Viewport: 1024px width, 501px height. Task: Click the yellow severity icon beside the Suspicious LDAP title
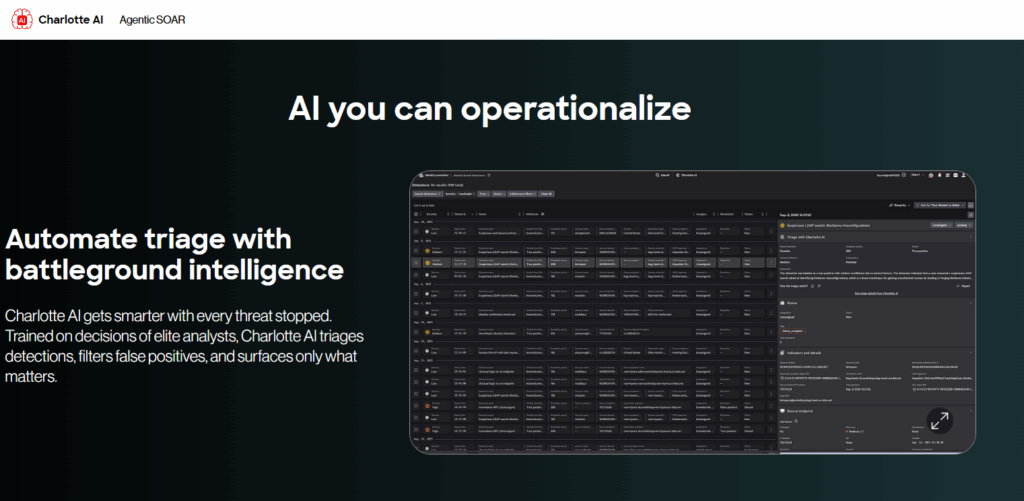point(782,225)
